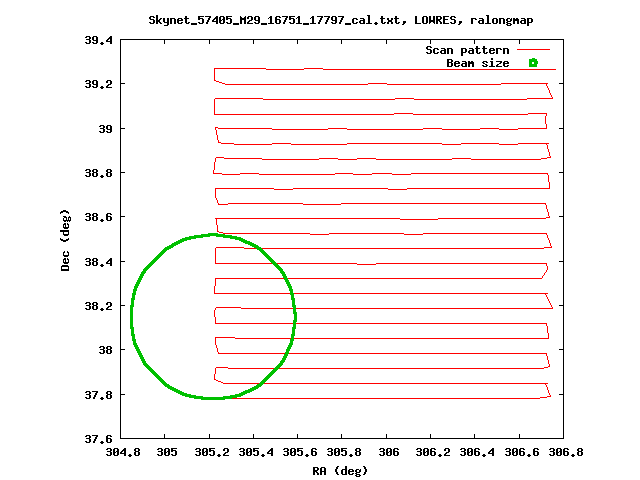Click the RA axis tick label 306.8
Image resolution: width=640 pixels, height=480 pixels.
[566, 452]
